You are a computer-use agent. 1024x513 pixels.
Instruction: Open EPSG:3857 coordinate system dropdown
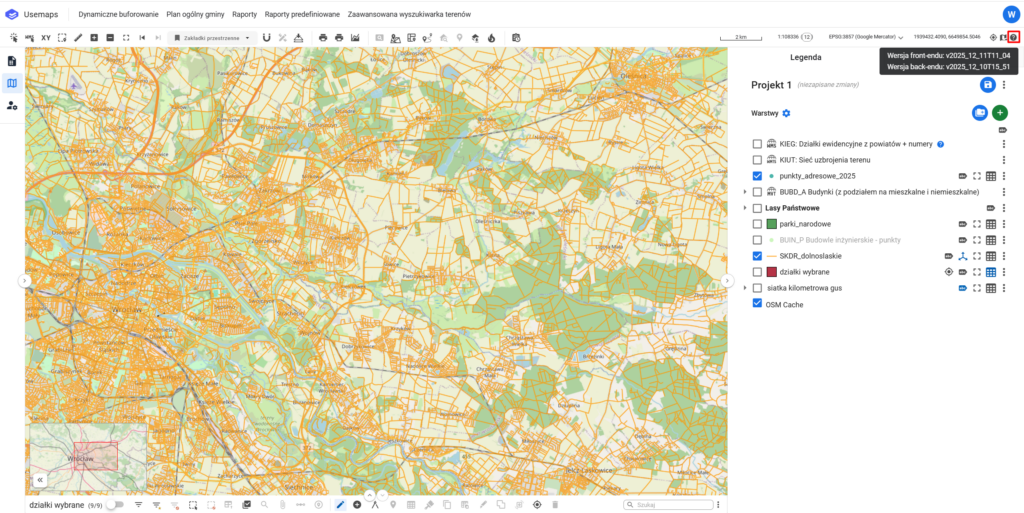pos(865,38)
